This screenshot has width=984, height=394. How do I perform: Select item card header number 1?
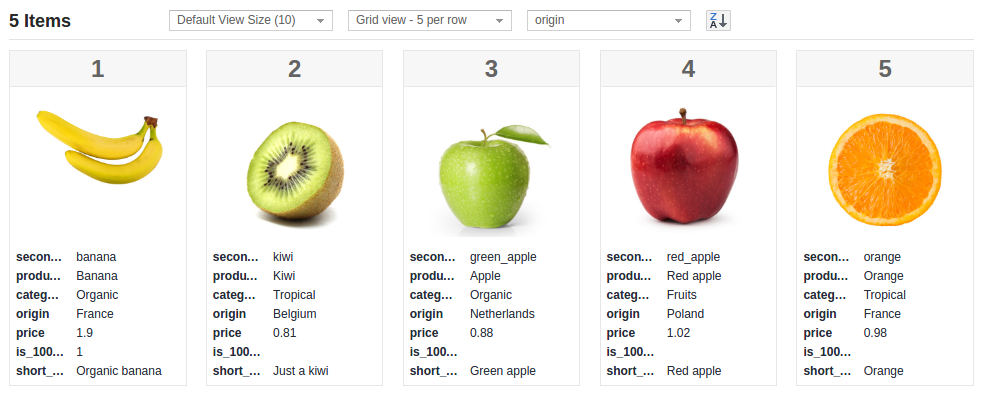click(98, 68)
